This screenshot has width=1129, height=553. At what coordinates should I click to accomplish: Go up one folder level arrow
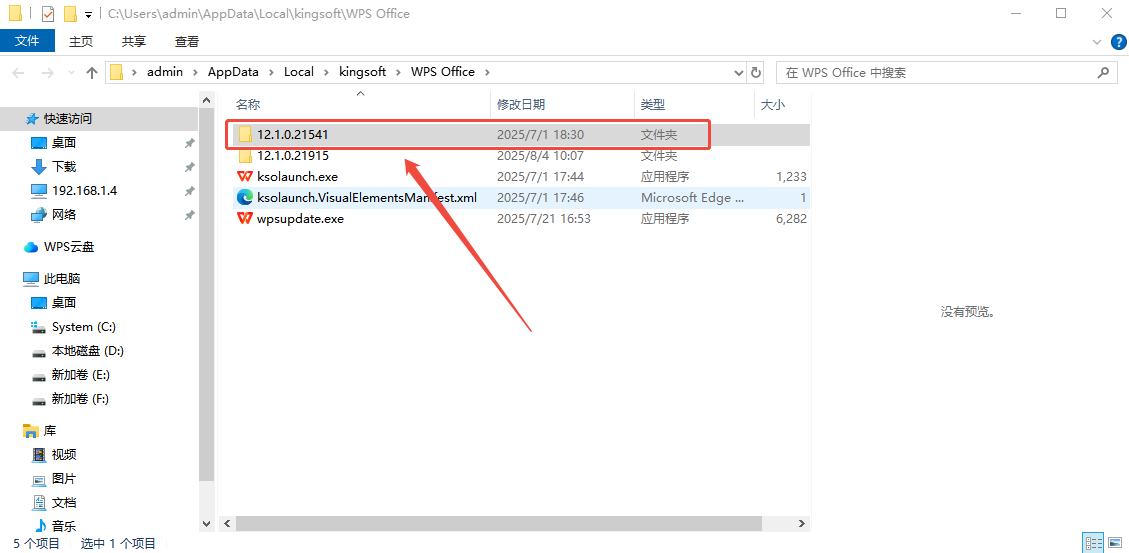91,72
